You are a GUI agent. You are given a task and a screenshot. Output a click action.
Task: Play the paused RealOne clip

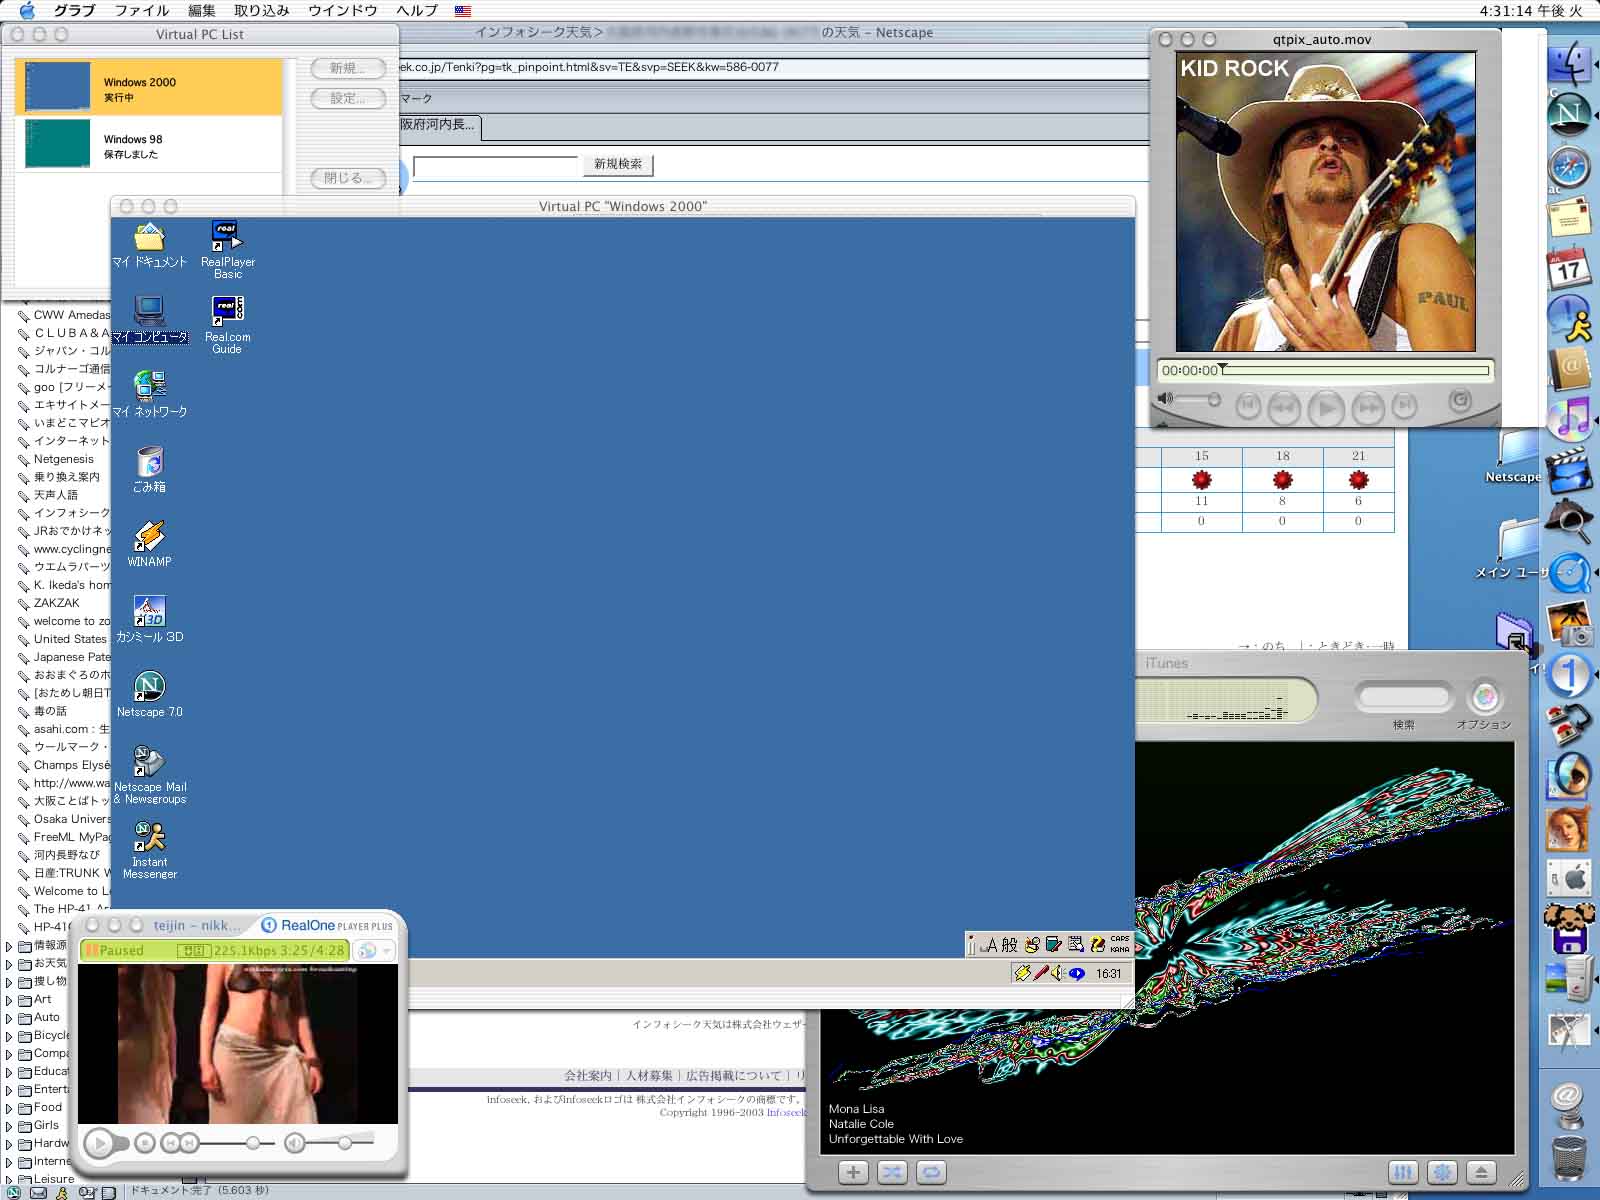click(98, 1142)
